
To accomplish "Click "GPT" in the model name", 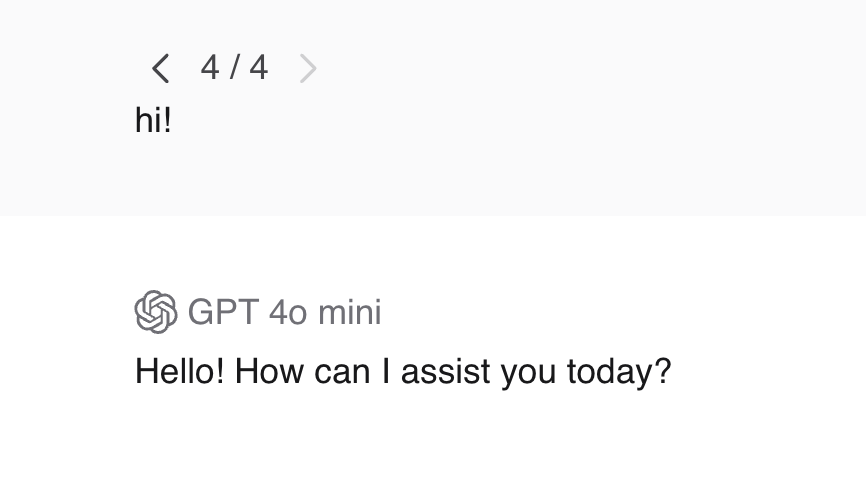I will pyautogui.click(x=223, y=312).
